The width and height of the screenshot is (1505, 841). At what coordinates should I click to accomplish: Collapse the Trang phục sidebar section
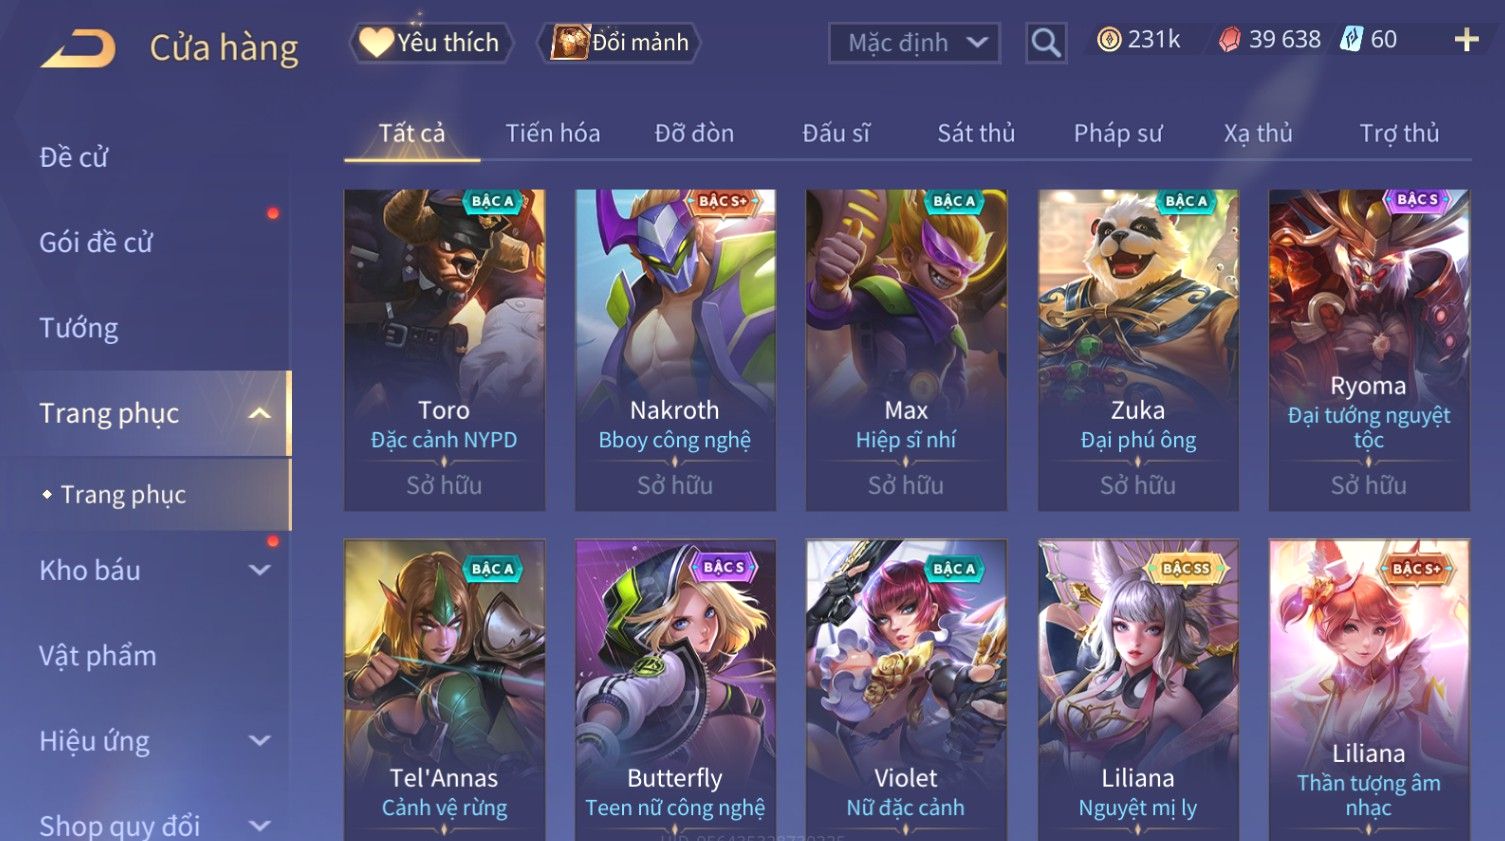(259, 413)
